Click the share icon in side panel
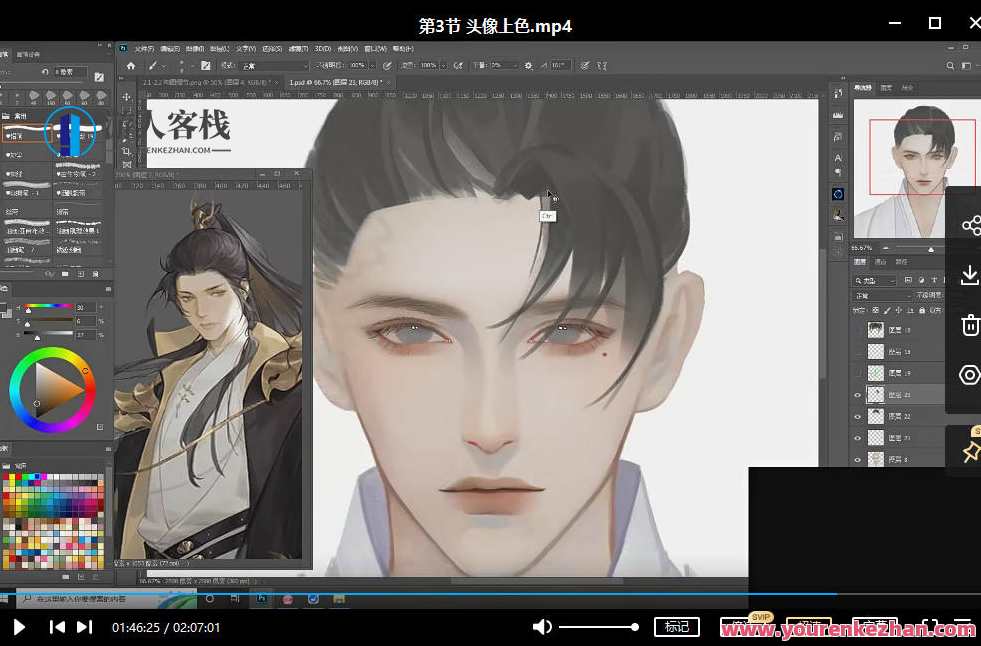The image size is (981, 646). (x=969, y=226)
